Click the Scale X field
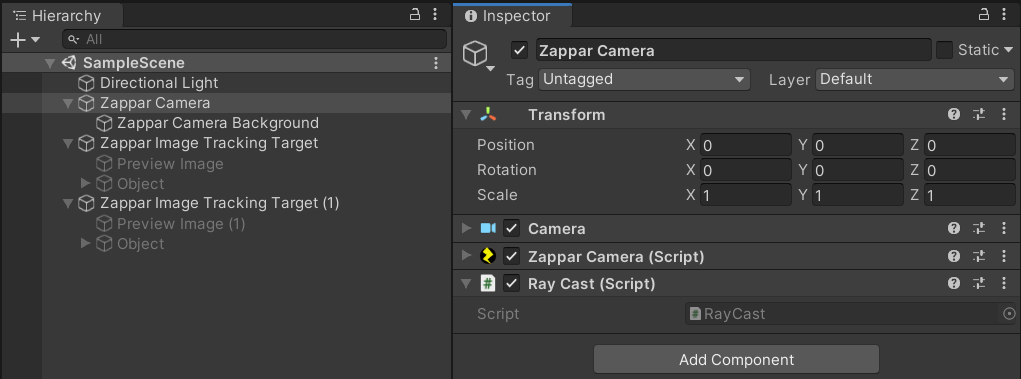 tap(746, 195)
